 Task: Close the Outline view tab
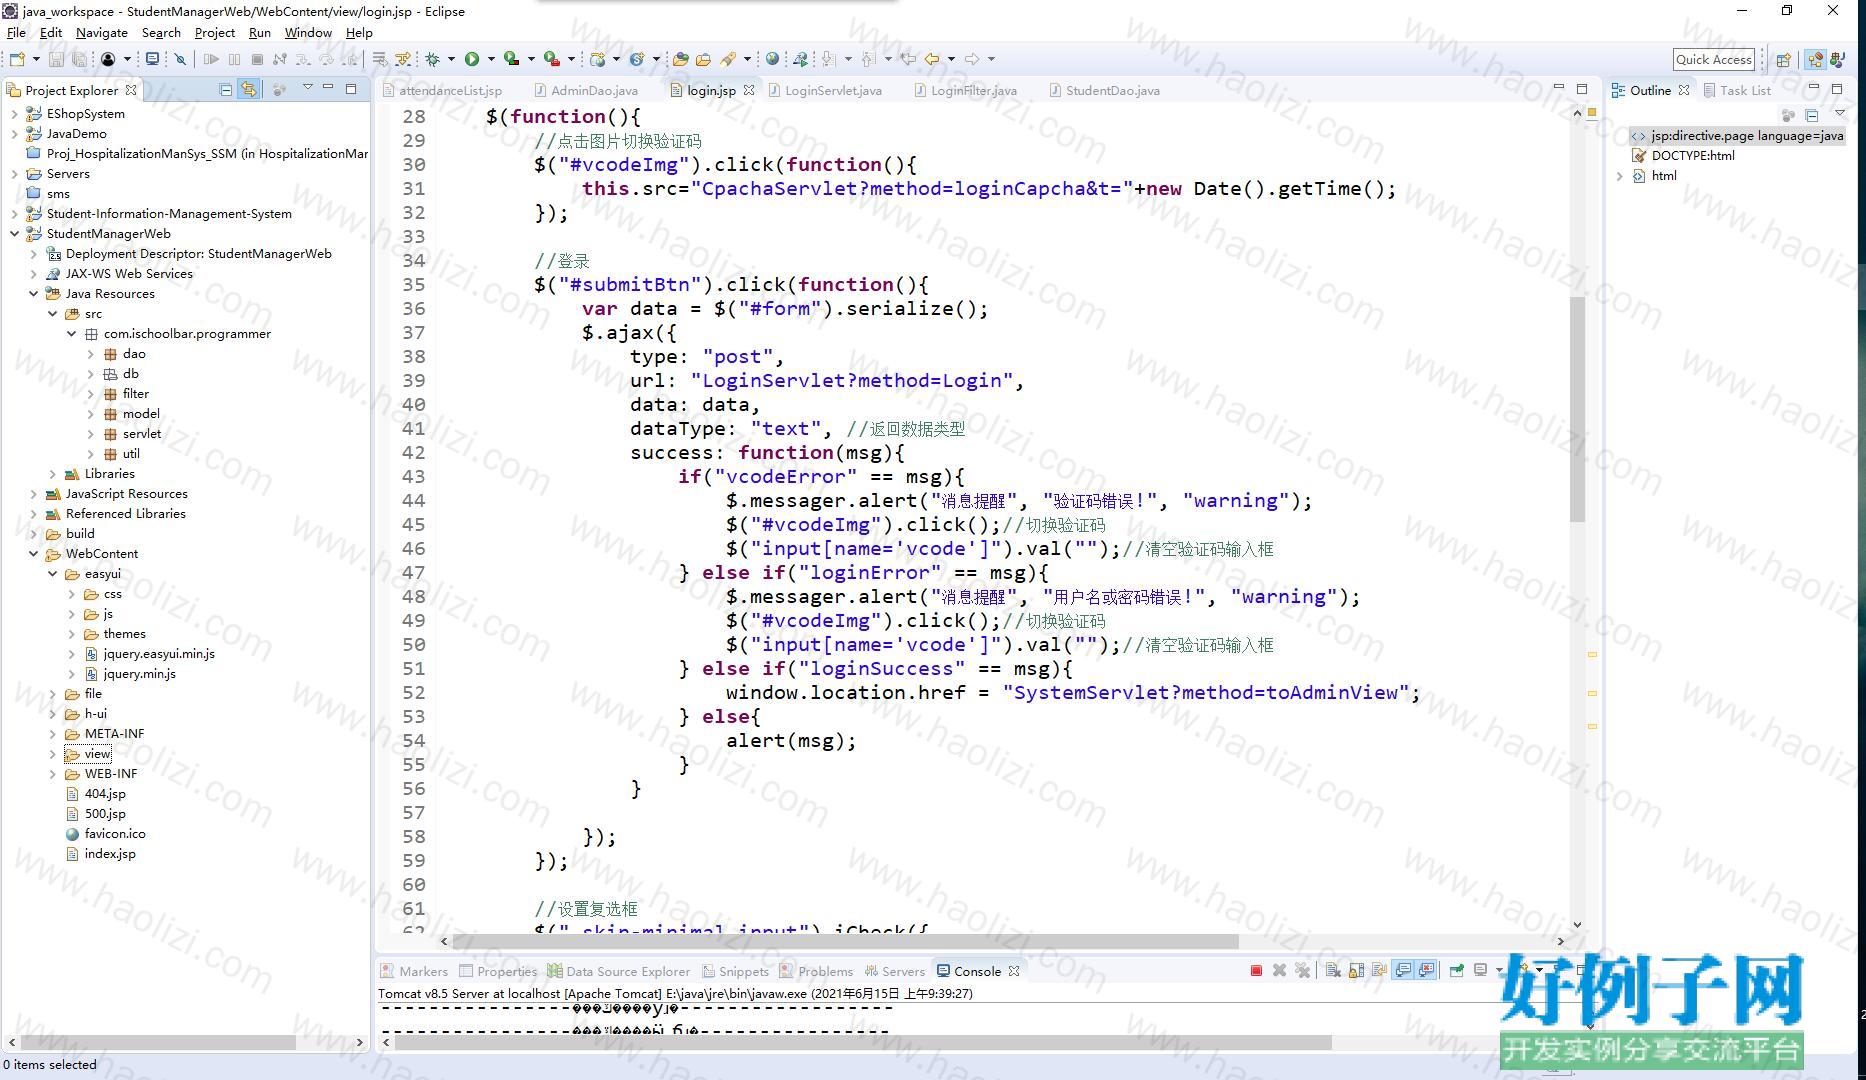(x=1684, y=90)
